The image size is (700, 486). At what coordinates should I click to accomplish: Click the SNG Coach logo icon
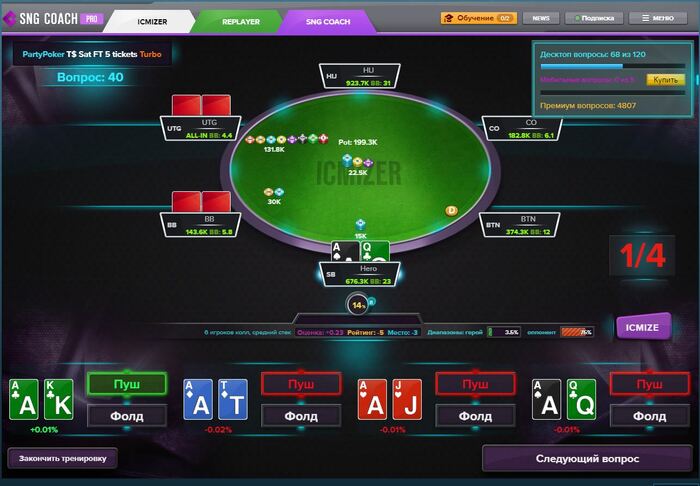9,19
